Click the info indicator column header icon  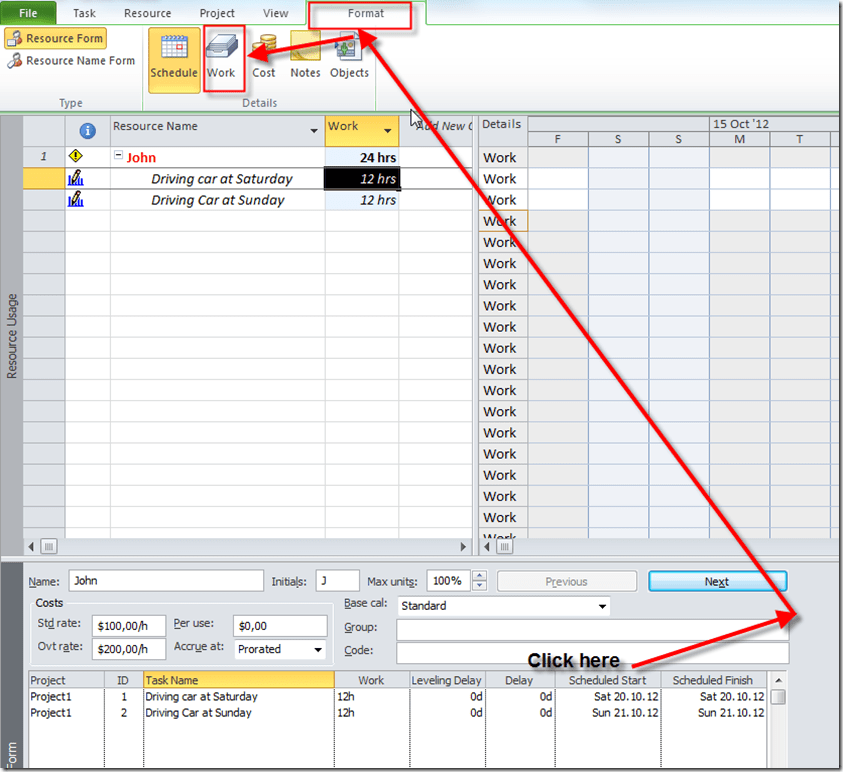click(x=87, y=130)
